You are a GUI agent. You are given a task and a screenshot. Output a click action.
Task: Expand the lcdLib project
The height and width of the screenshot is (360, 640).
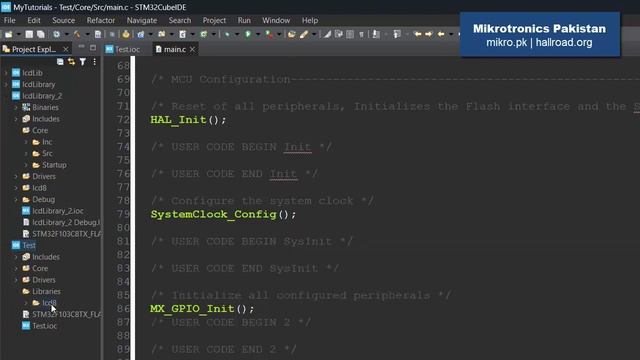pos(6,73)
